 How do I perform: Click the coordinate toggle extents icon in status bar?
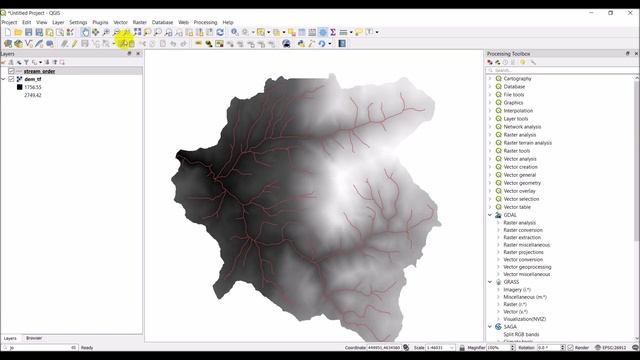click(x=406, y=348)
